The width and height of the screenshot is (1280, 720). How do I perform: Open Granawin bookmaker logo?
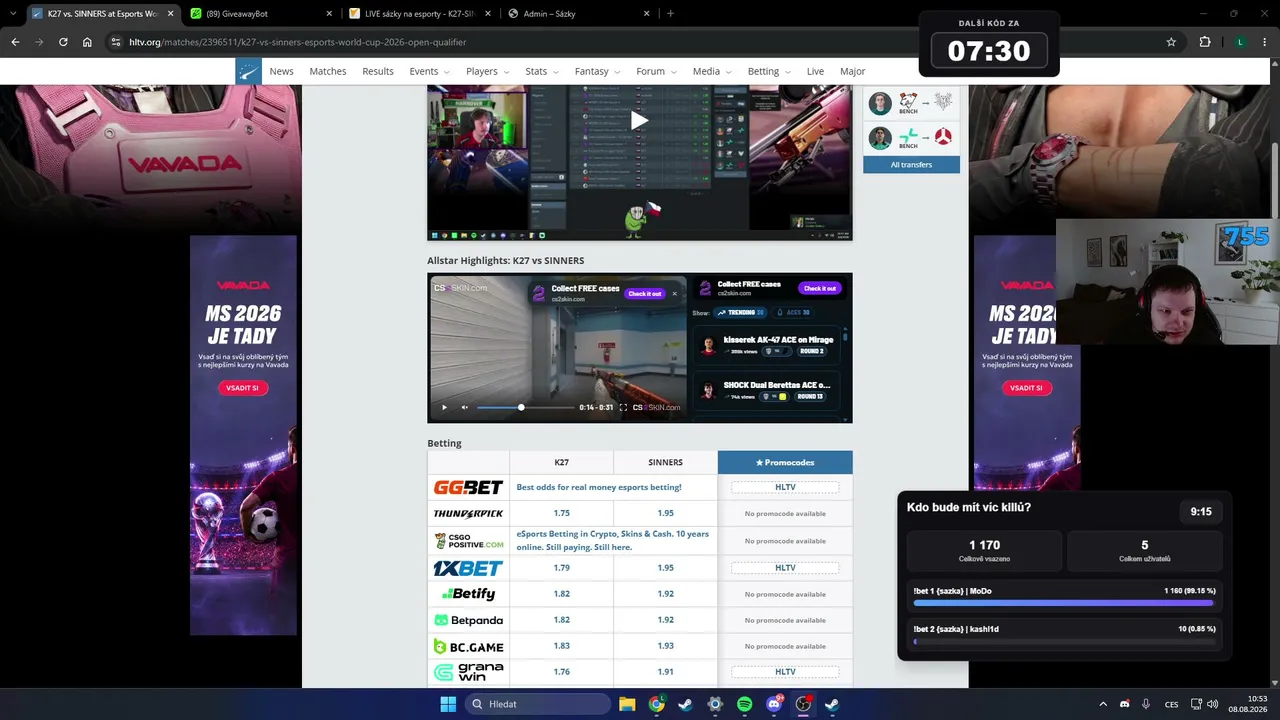coord(468,671)
